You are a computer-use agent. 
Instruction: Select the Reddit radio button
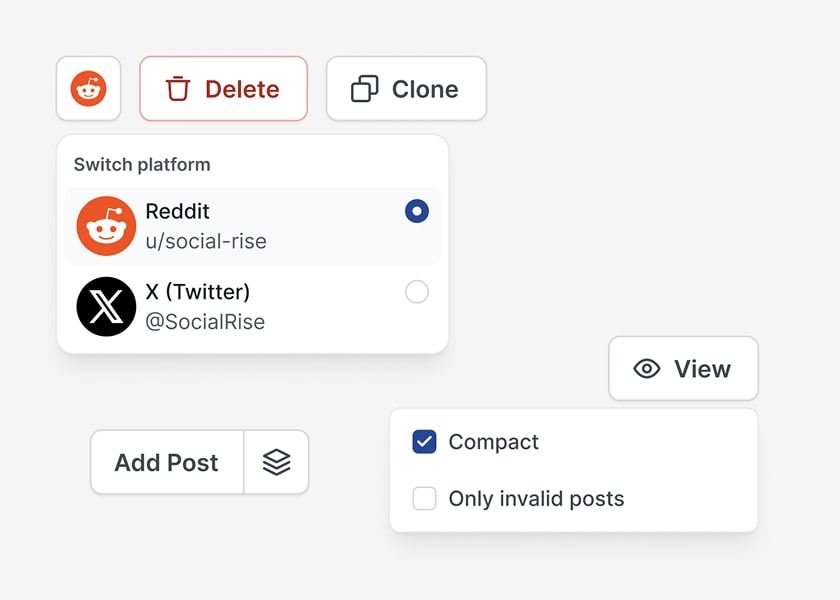[417, 211]
